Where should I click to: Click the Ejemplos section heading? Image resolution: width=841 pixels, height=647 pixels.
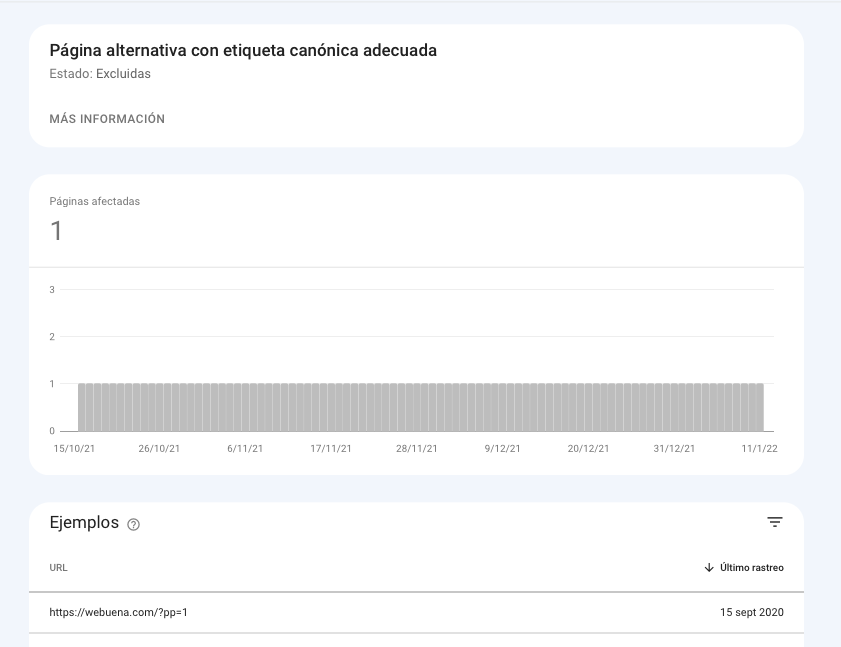click(84, 523)
